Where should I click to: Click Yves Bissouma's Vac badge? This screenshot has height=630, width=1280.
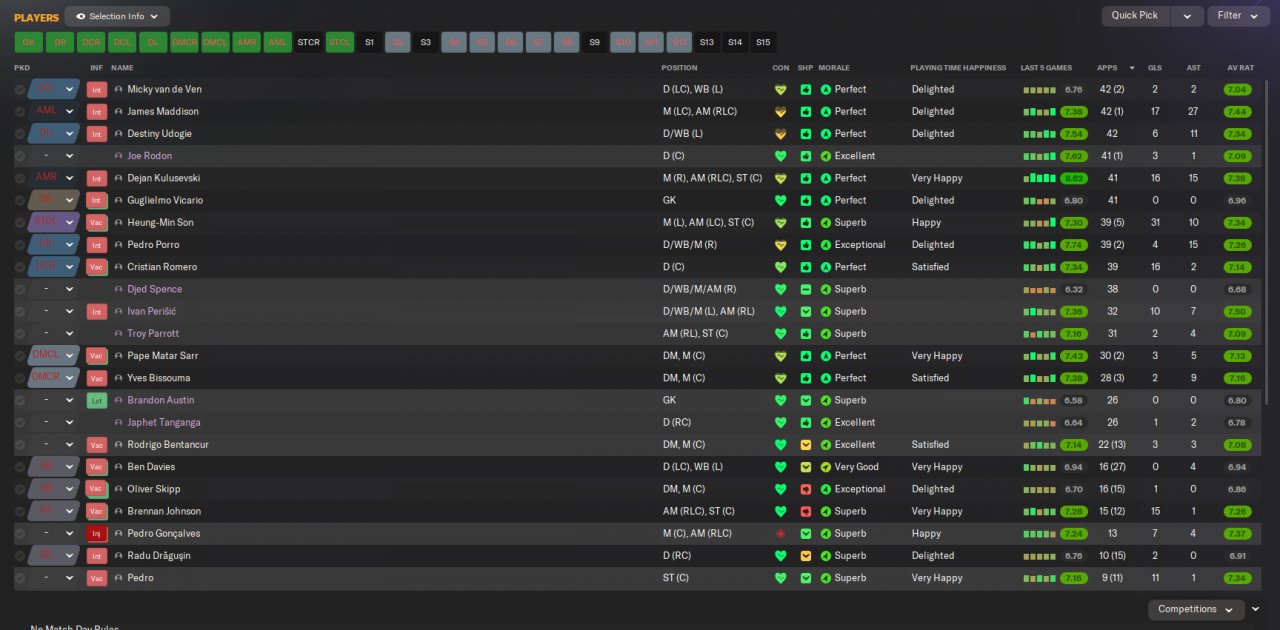pos(97,378)
